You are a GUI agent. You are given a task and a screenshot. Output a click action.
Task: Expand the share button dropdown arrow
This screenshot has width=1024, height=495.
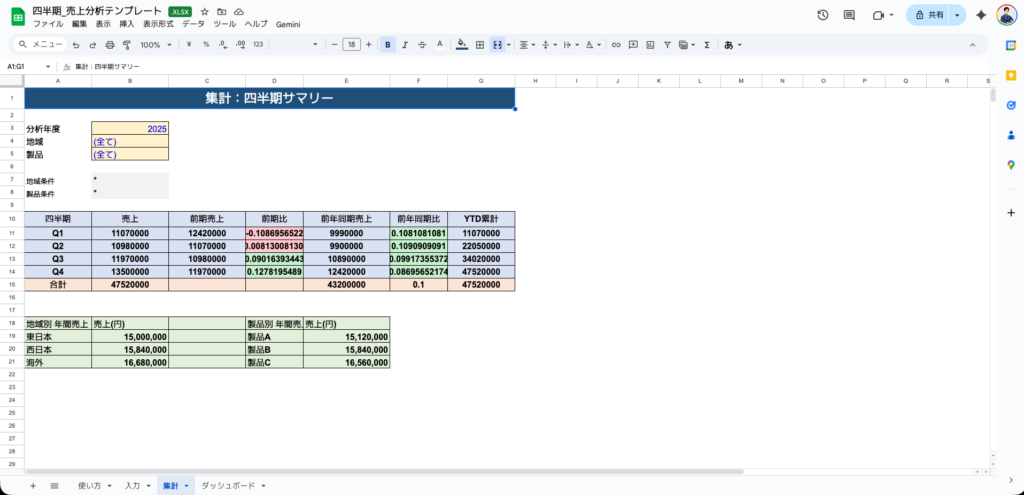pyautogui.click(x=957, y=15)
